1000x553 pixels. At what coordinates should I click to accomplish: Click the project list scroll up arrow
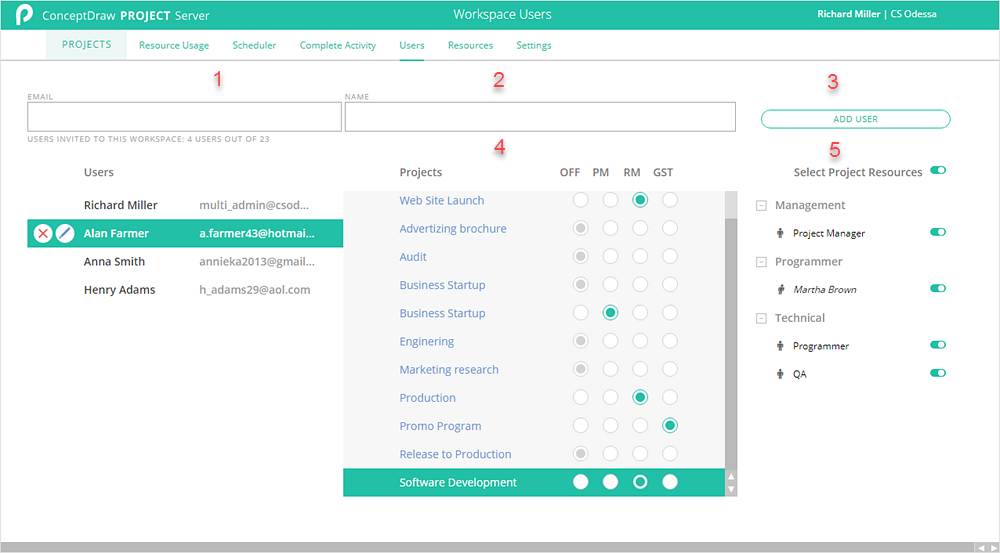[x=732, y=476]
